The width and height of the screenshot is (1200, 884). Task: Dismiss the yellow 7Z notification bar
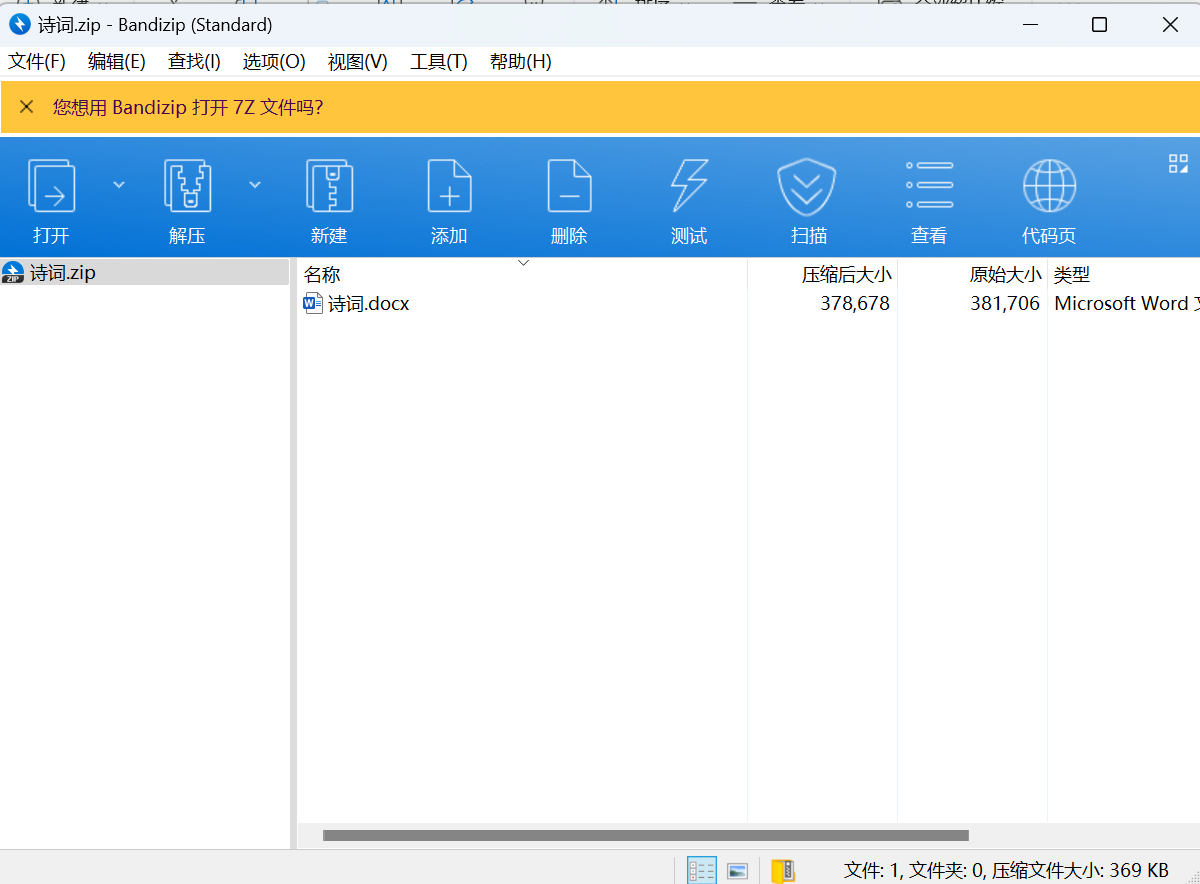point(27,107)
